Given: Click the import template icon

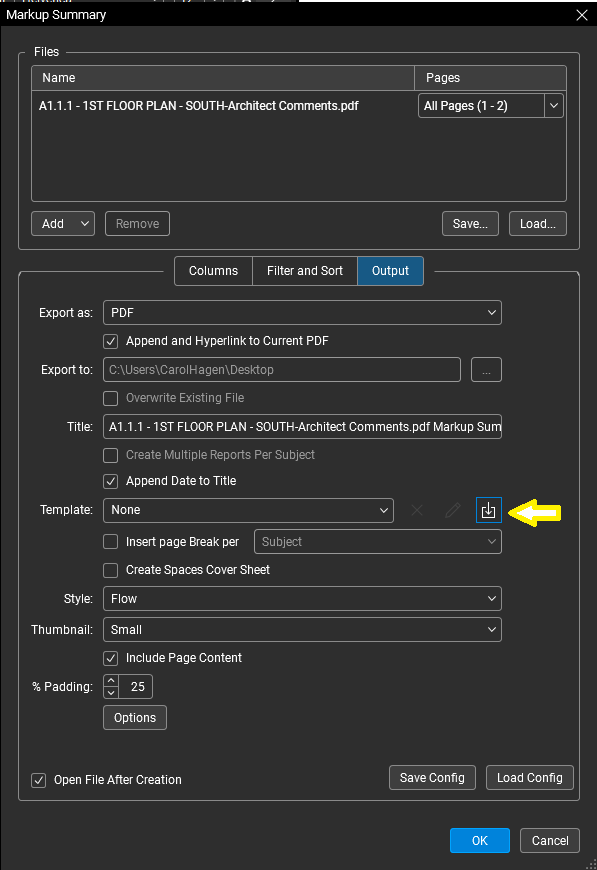Looking at the screenshot, I should click(x=488, y=510).
